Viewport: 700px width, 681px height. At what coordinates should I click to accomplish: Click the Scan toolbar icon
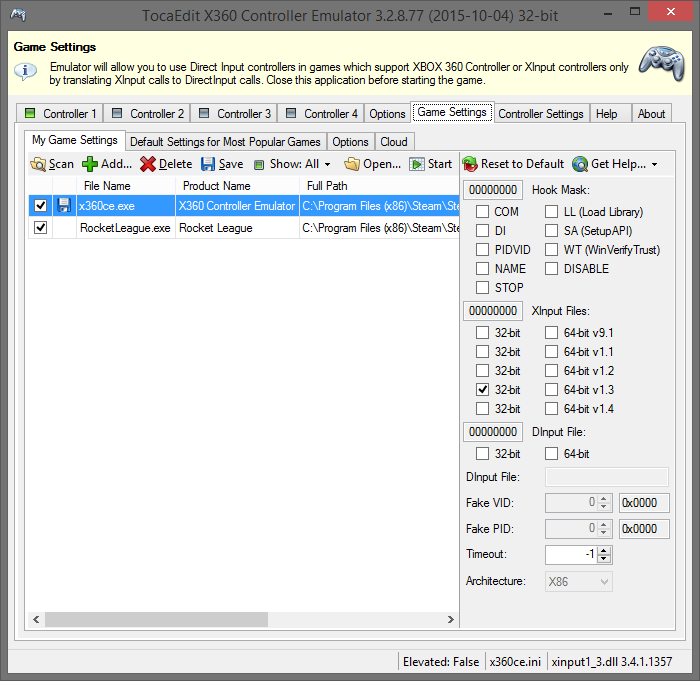(38, 164)
